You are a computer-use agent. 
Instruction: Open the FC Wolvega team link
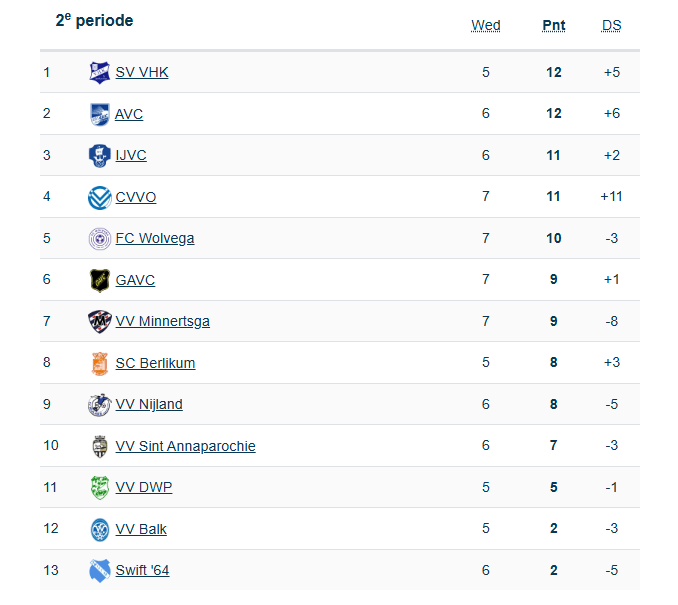pos(155,238)
